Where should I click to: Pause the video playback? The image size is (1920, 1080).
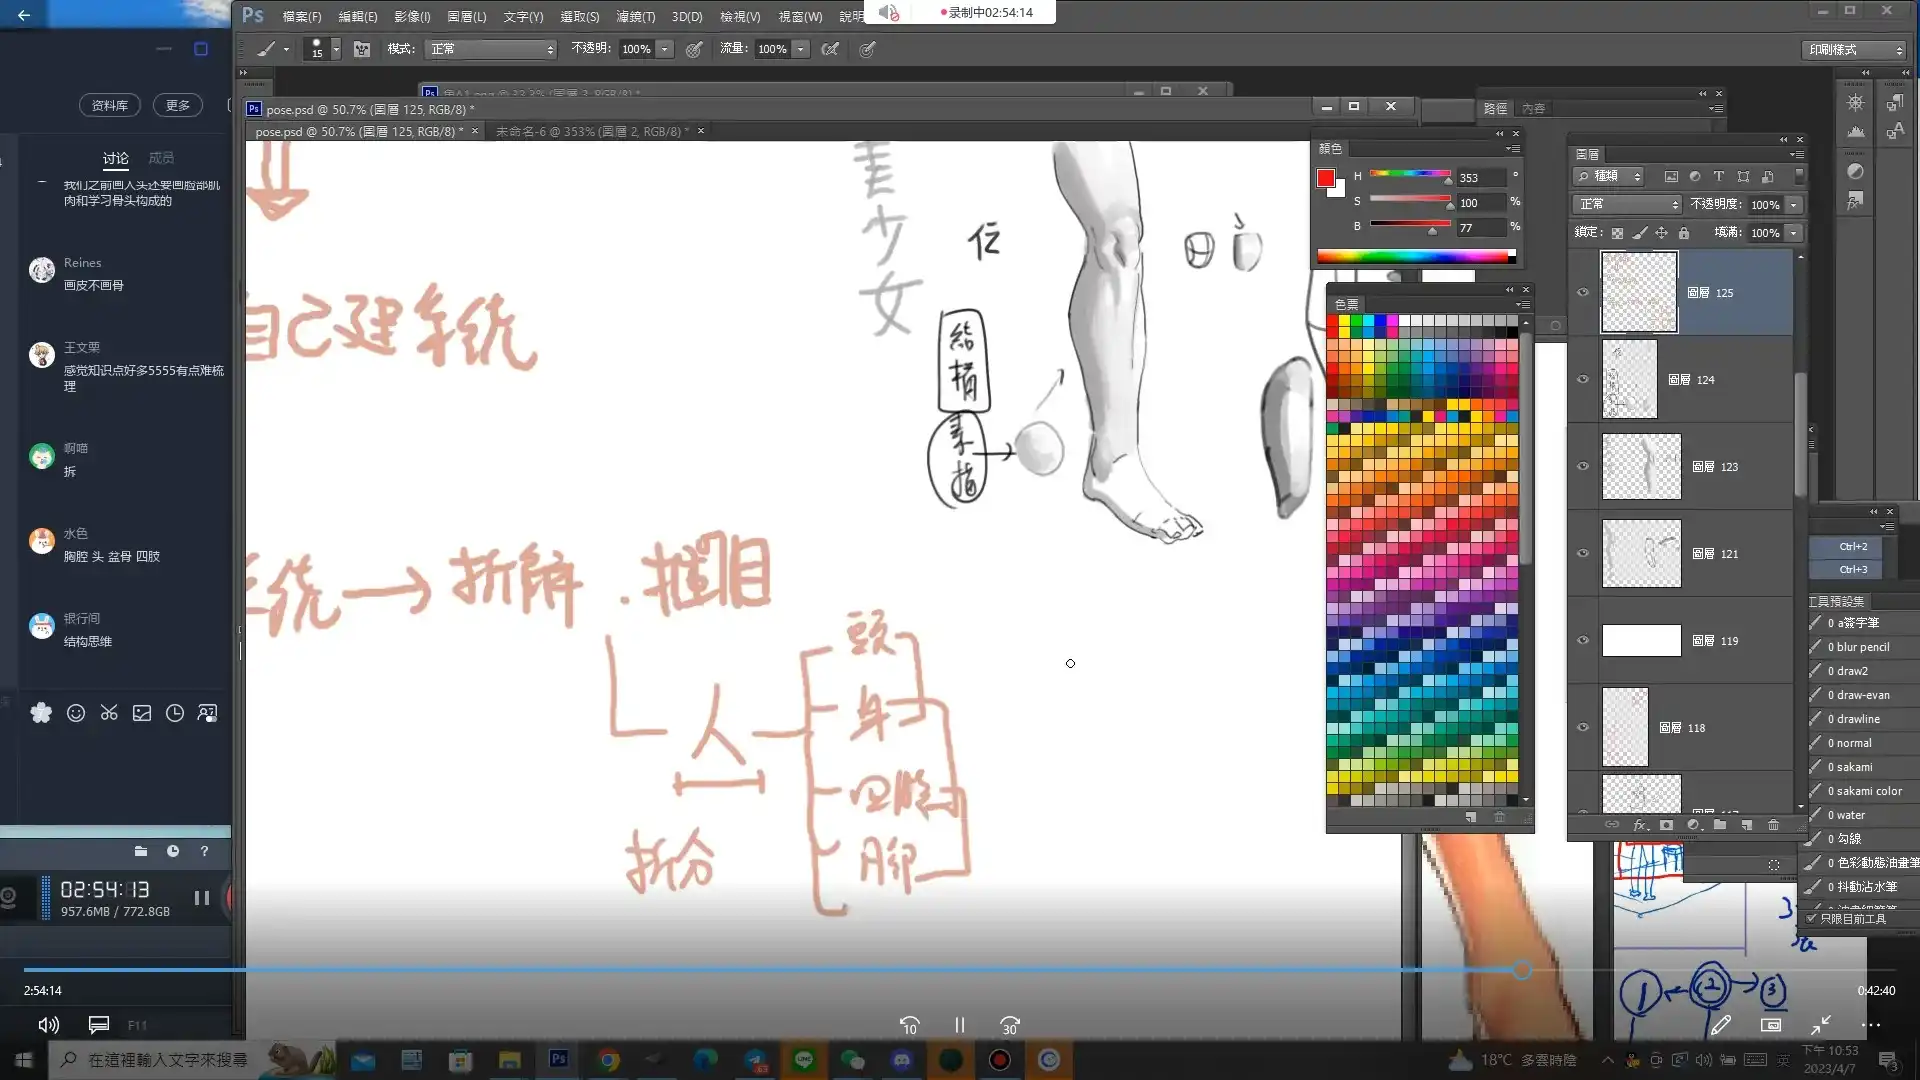pyautogui.click(x=959, y=1025)
